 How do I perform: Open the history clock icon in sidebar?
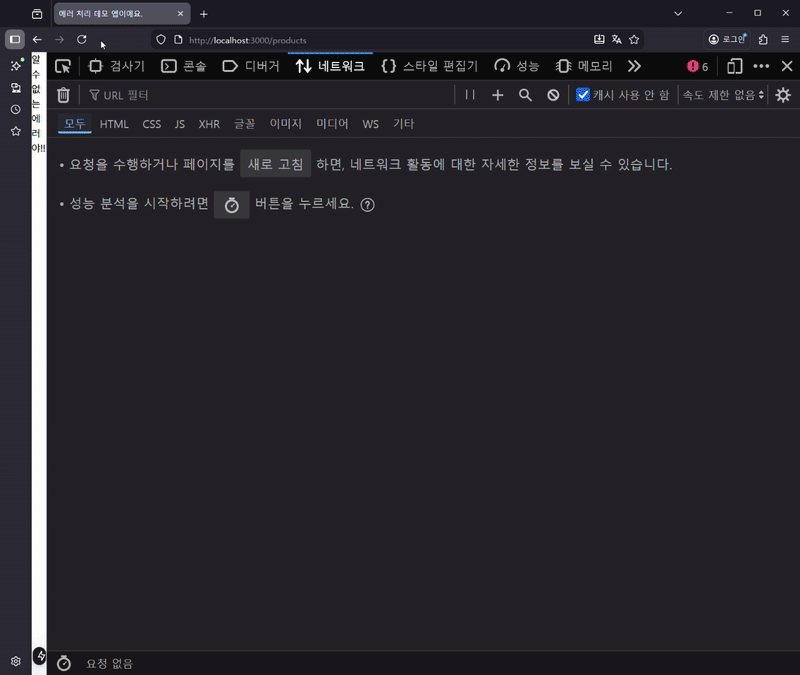coord(14,109)
